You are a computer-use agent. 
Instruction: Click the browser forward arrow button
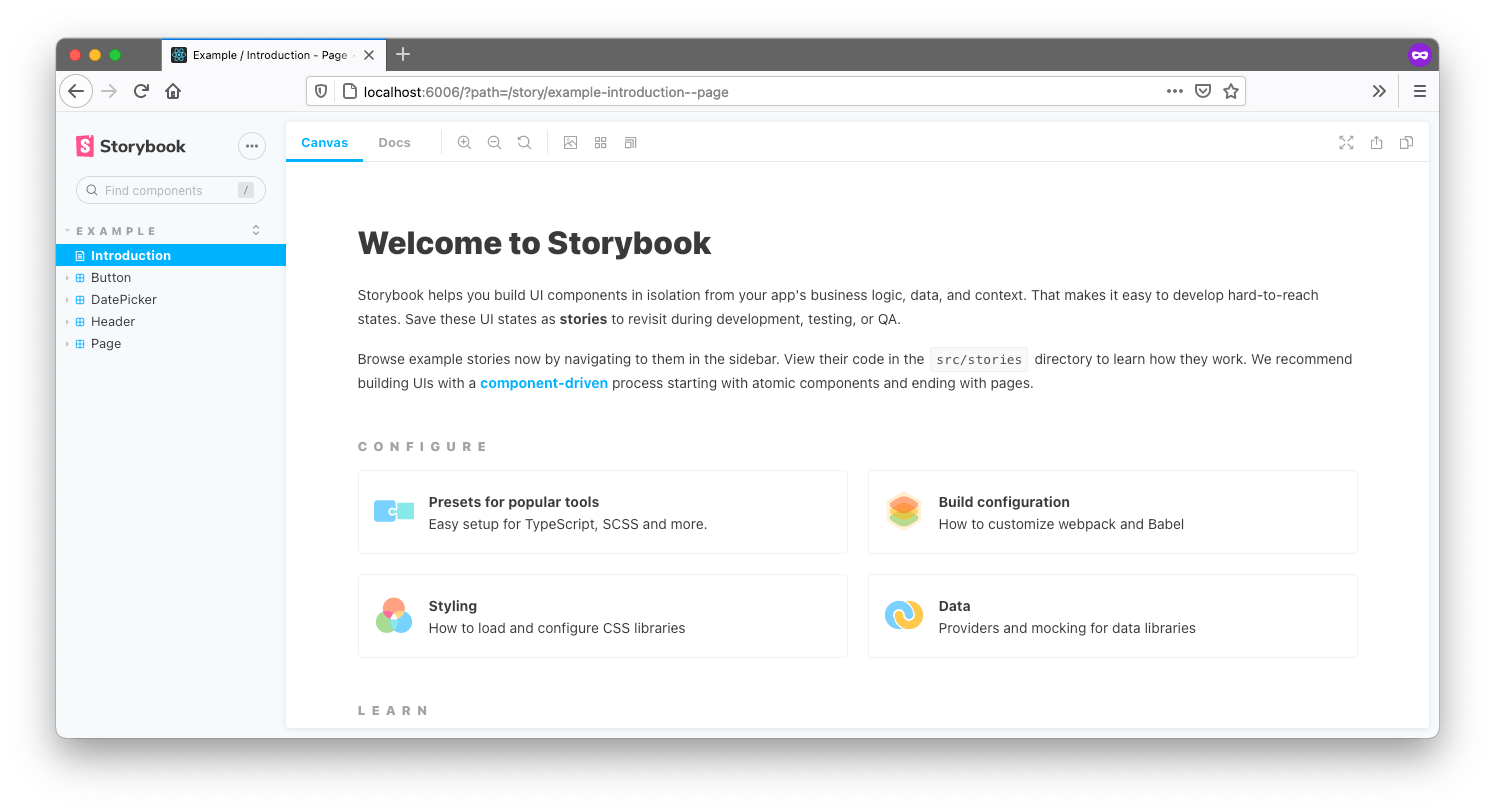[109, 91]
